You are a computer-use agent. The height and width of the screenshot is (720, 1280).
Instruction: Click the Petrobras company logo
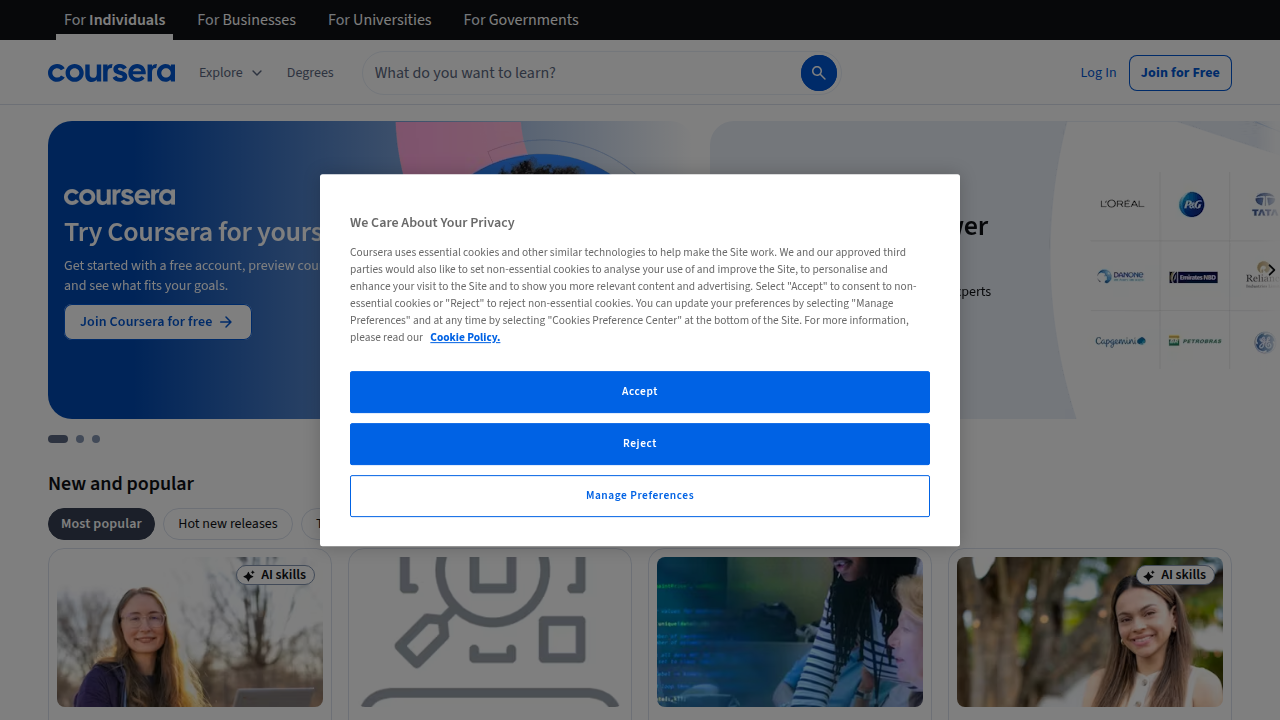tap(1195, 341)
